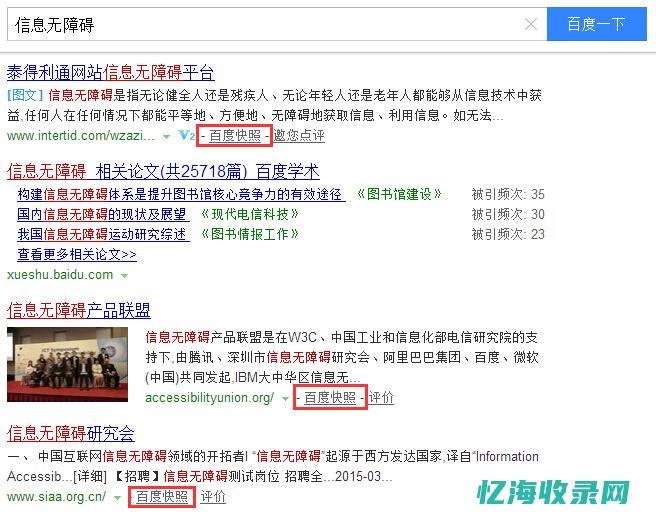
Task: Click 评价 beside the accessibilityunion.org result
Action: point(381,397)
